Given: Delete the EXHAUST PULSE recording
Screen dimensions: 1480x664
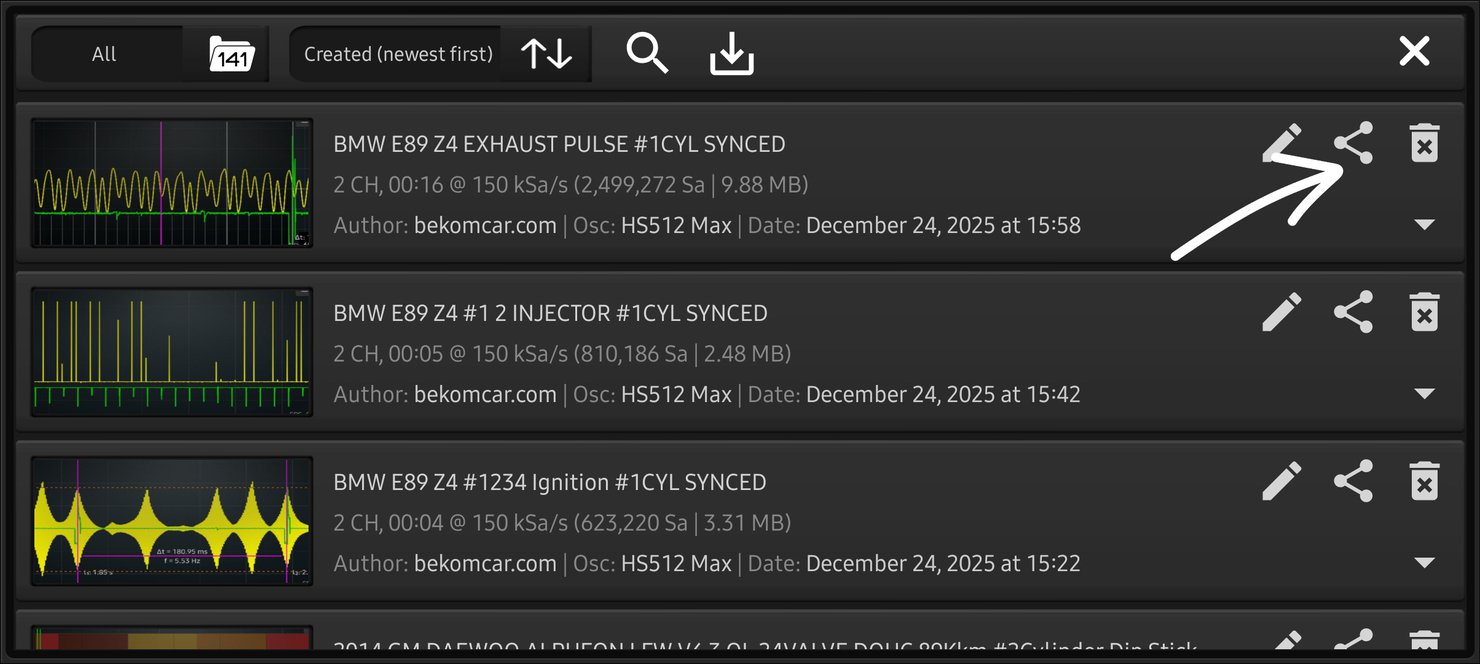Looking at the screenshot, I should tap(1424, 143).
